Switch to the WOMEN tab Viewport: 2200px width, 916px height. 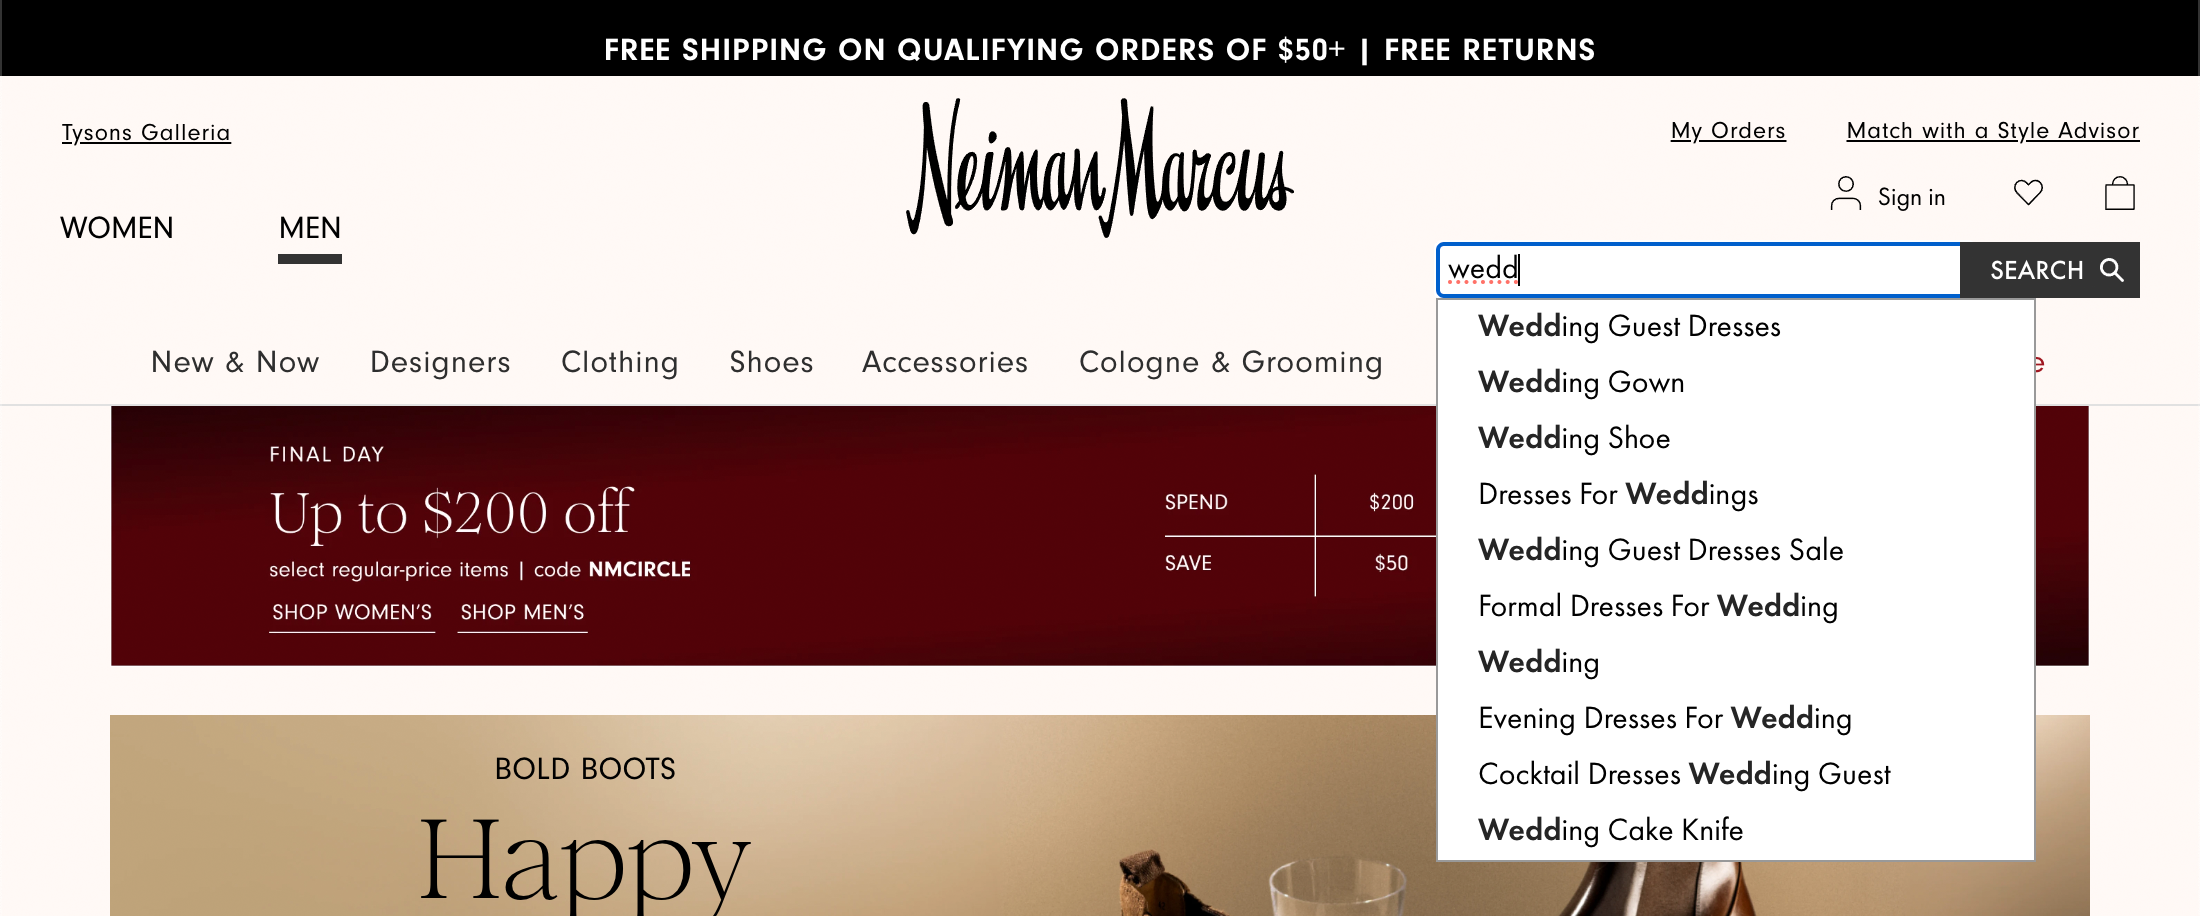point(116,228)
